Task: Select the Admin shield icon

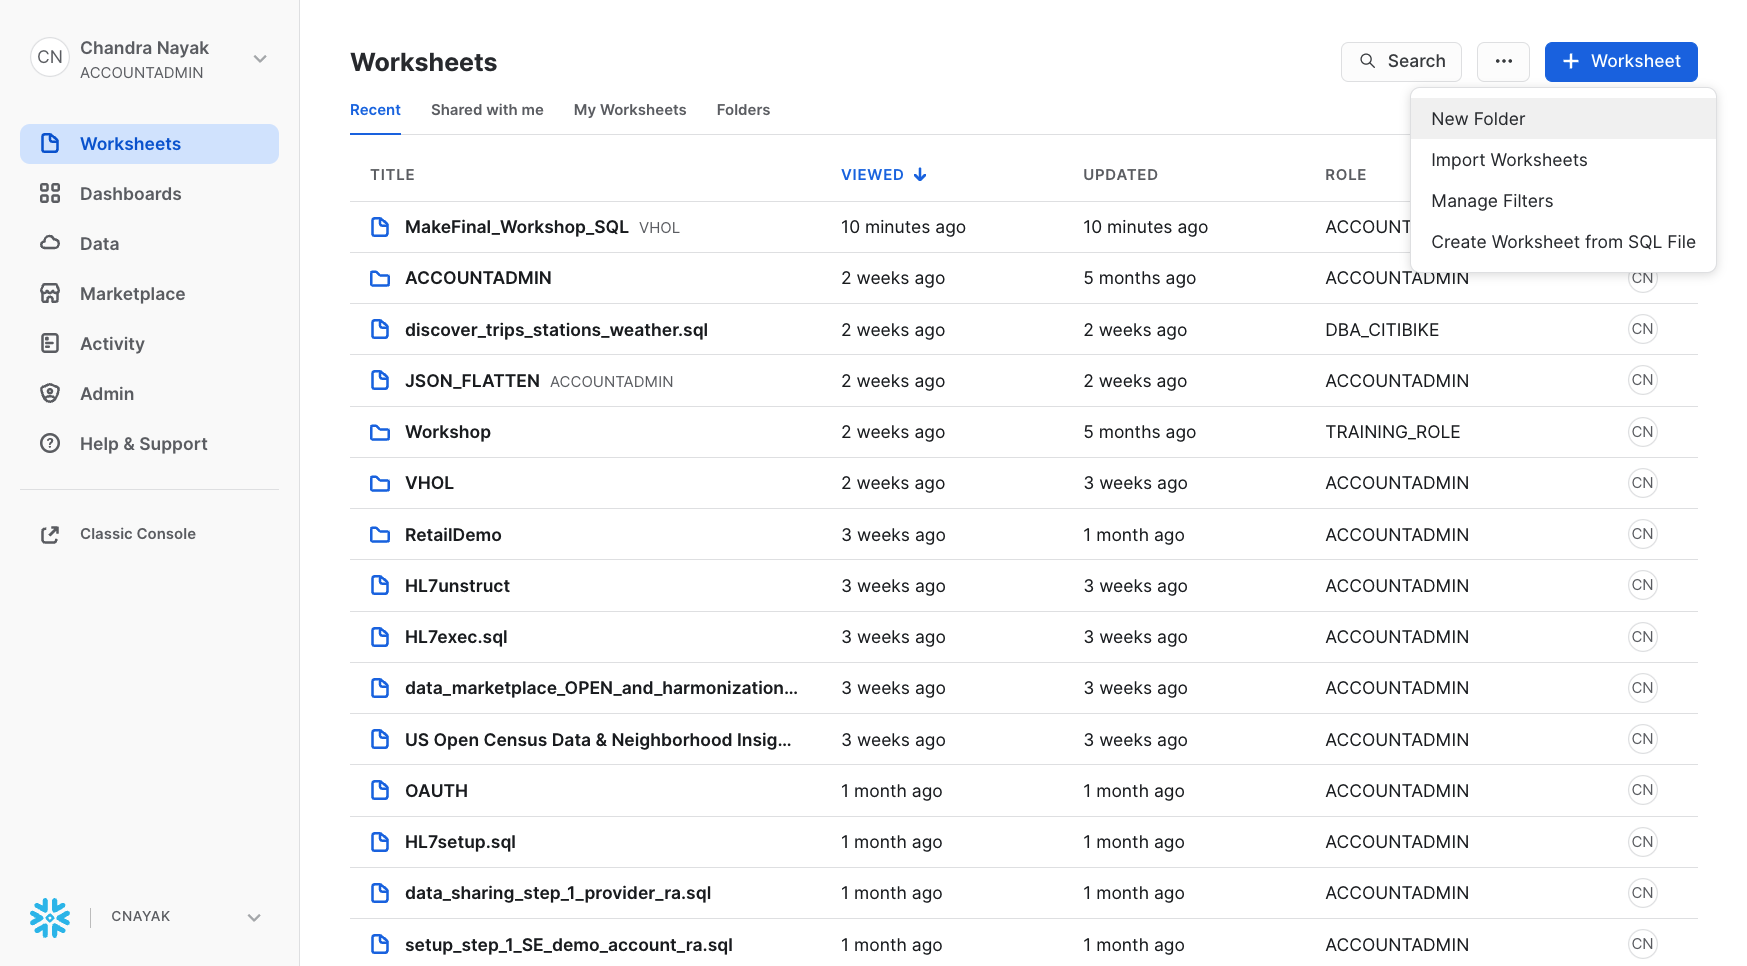Action: coord(50,393)
